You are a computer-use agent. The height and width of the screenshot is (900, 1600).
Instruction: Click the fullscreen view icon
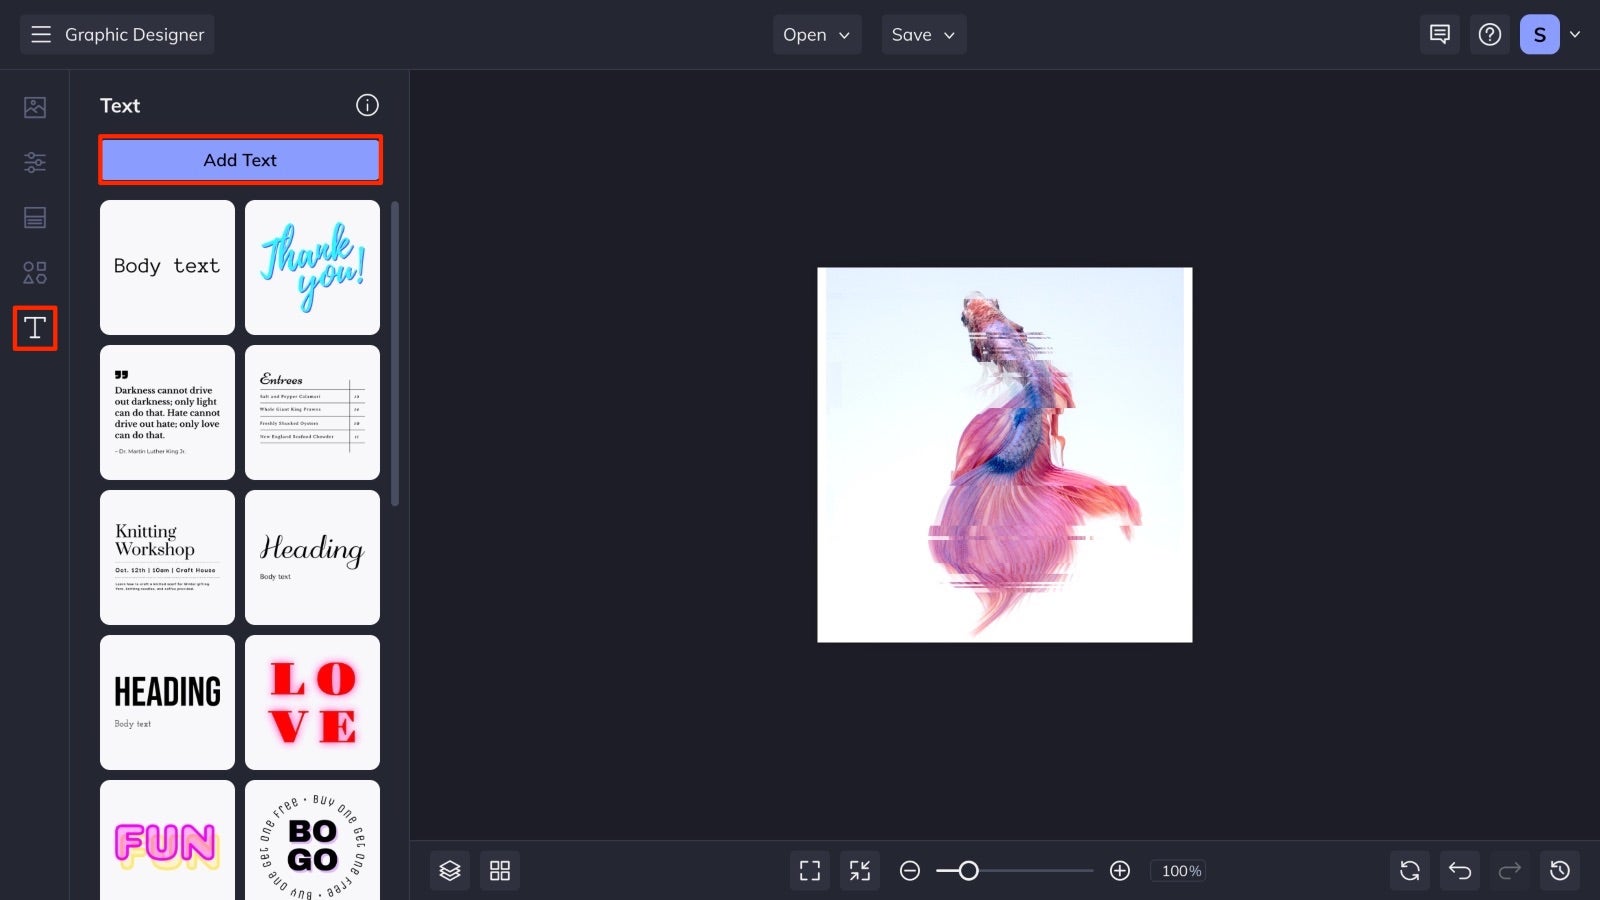809,870
